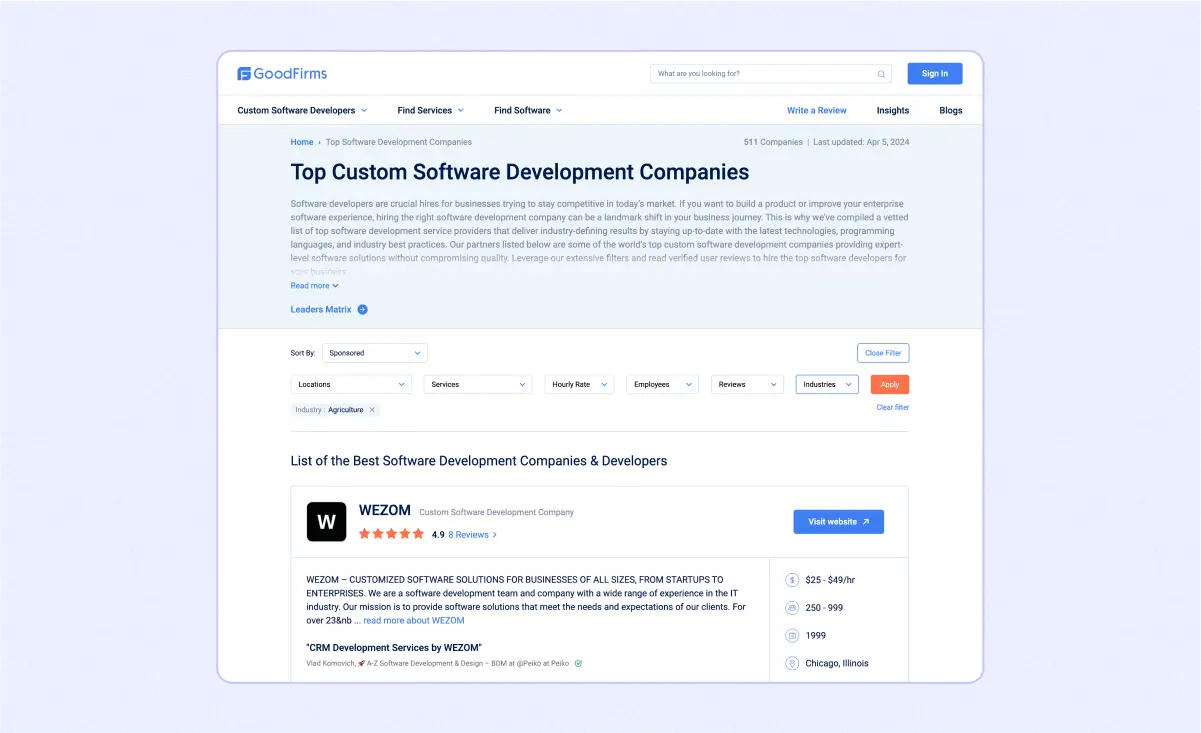Click read more about WEZOM
This screenshot has height=733, width=1201.
(414, 621)
